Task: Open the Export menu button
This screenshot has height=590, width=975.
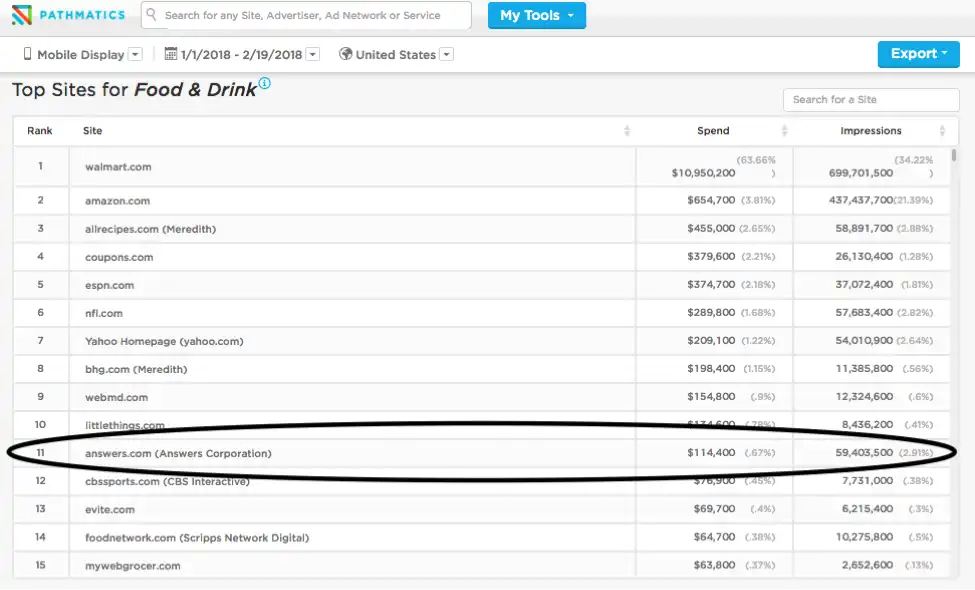Action: tap(918, 54)
